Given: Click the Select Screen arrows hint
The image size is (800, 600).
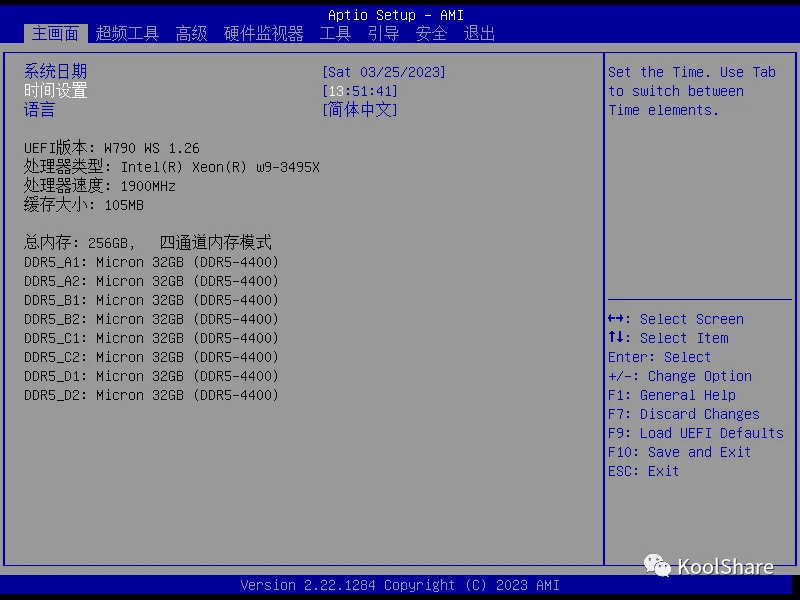Looking at the screenshot, I should coord(676,319).
